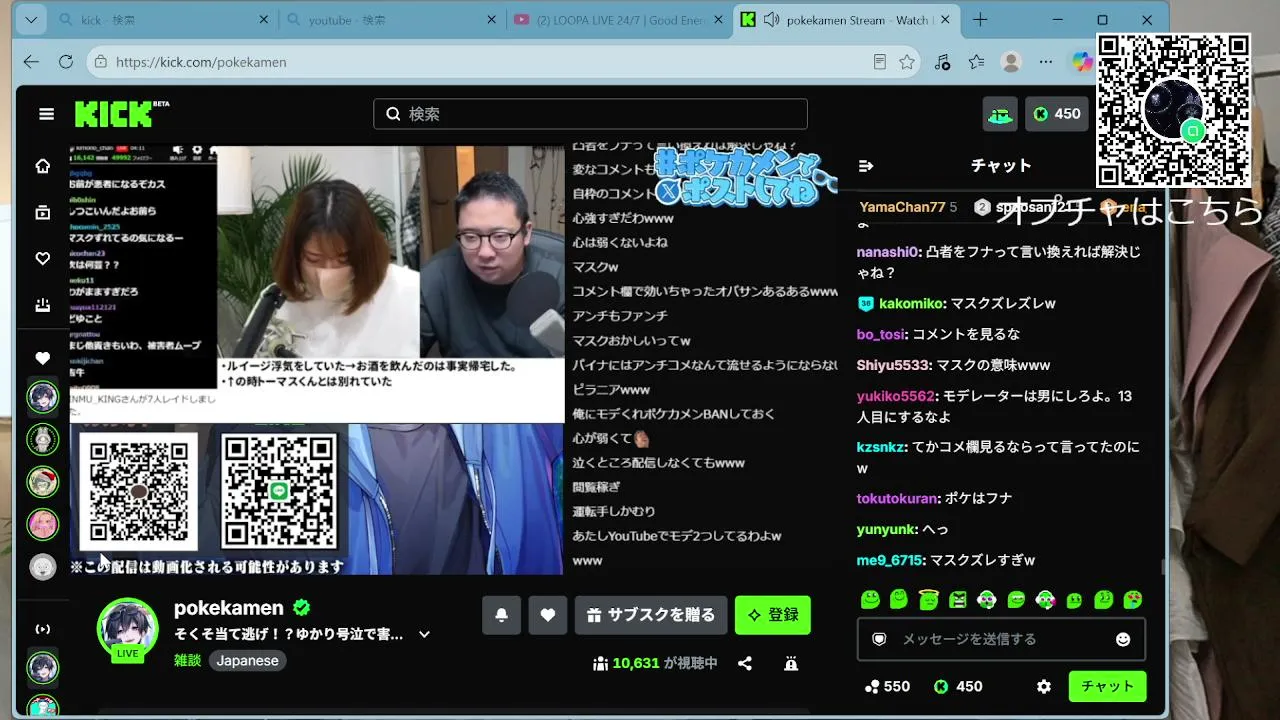Open the 450 Kick points balance in header
The image size is (1280, 720).
1057,114
